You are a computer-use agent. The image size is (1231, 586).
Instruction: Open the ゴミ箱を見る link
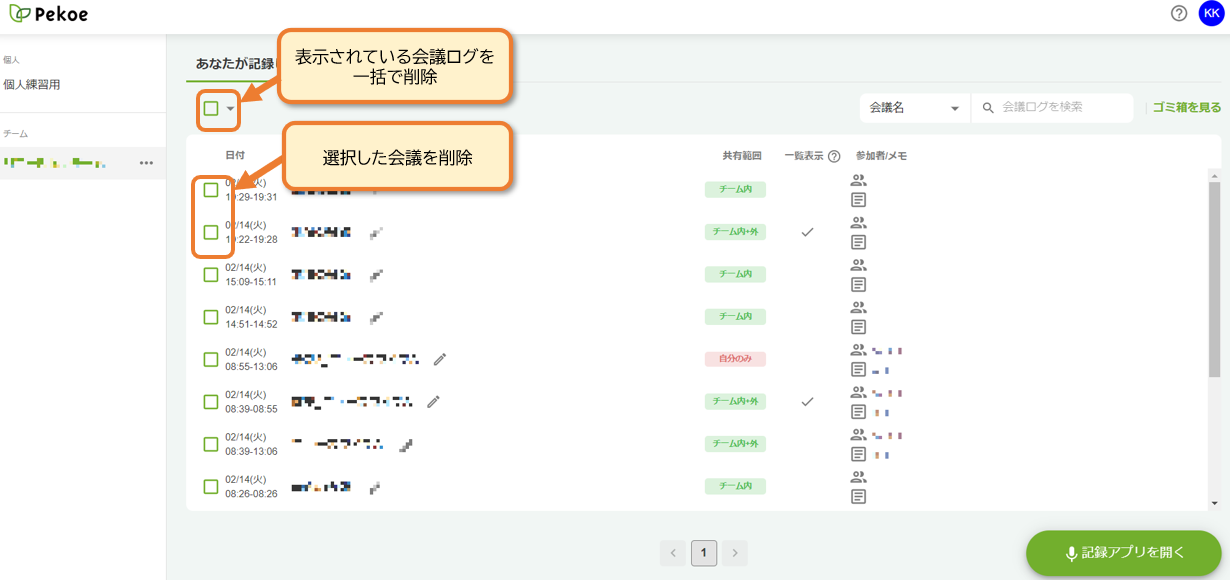coord(1187,108)
